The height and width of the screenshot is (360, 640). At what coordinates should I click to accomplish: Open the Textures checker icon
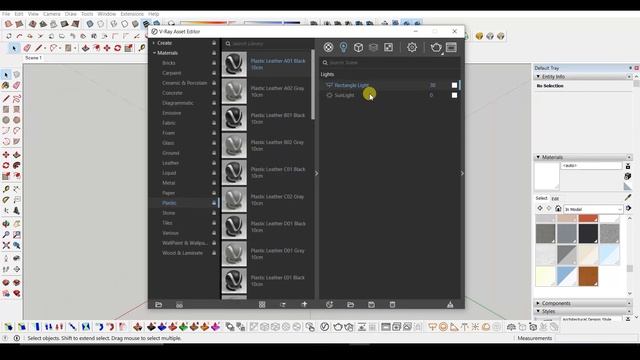388,47
